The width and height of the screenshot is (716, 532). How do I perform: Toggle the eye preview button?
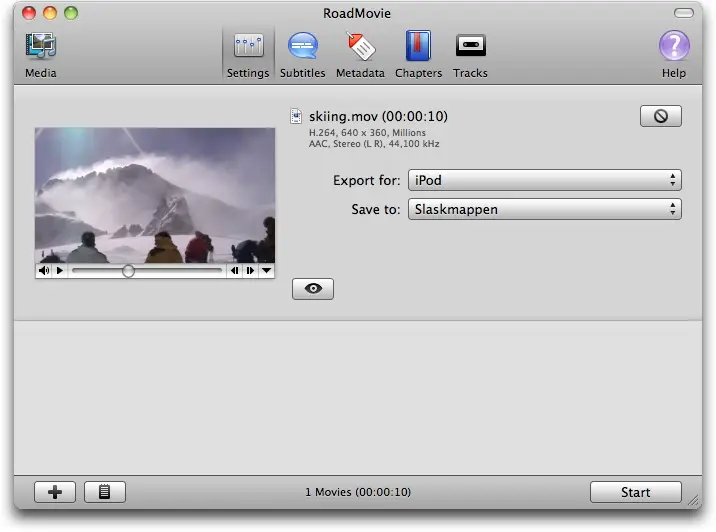tap(313, 289)
